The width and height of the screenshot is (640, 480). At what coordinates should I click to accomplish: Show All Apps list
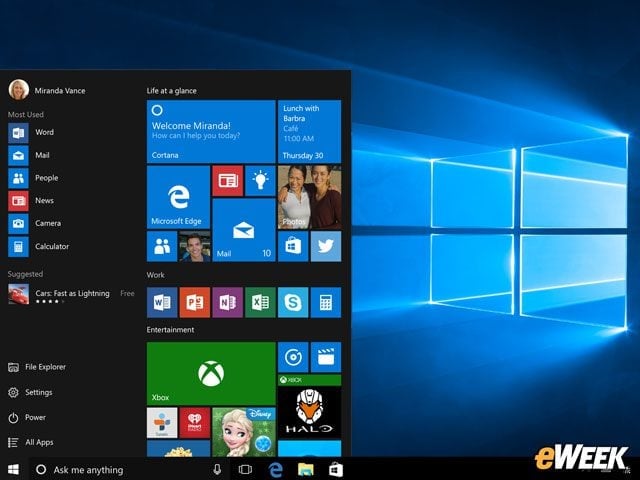click(31, 442)
